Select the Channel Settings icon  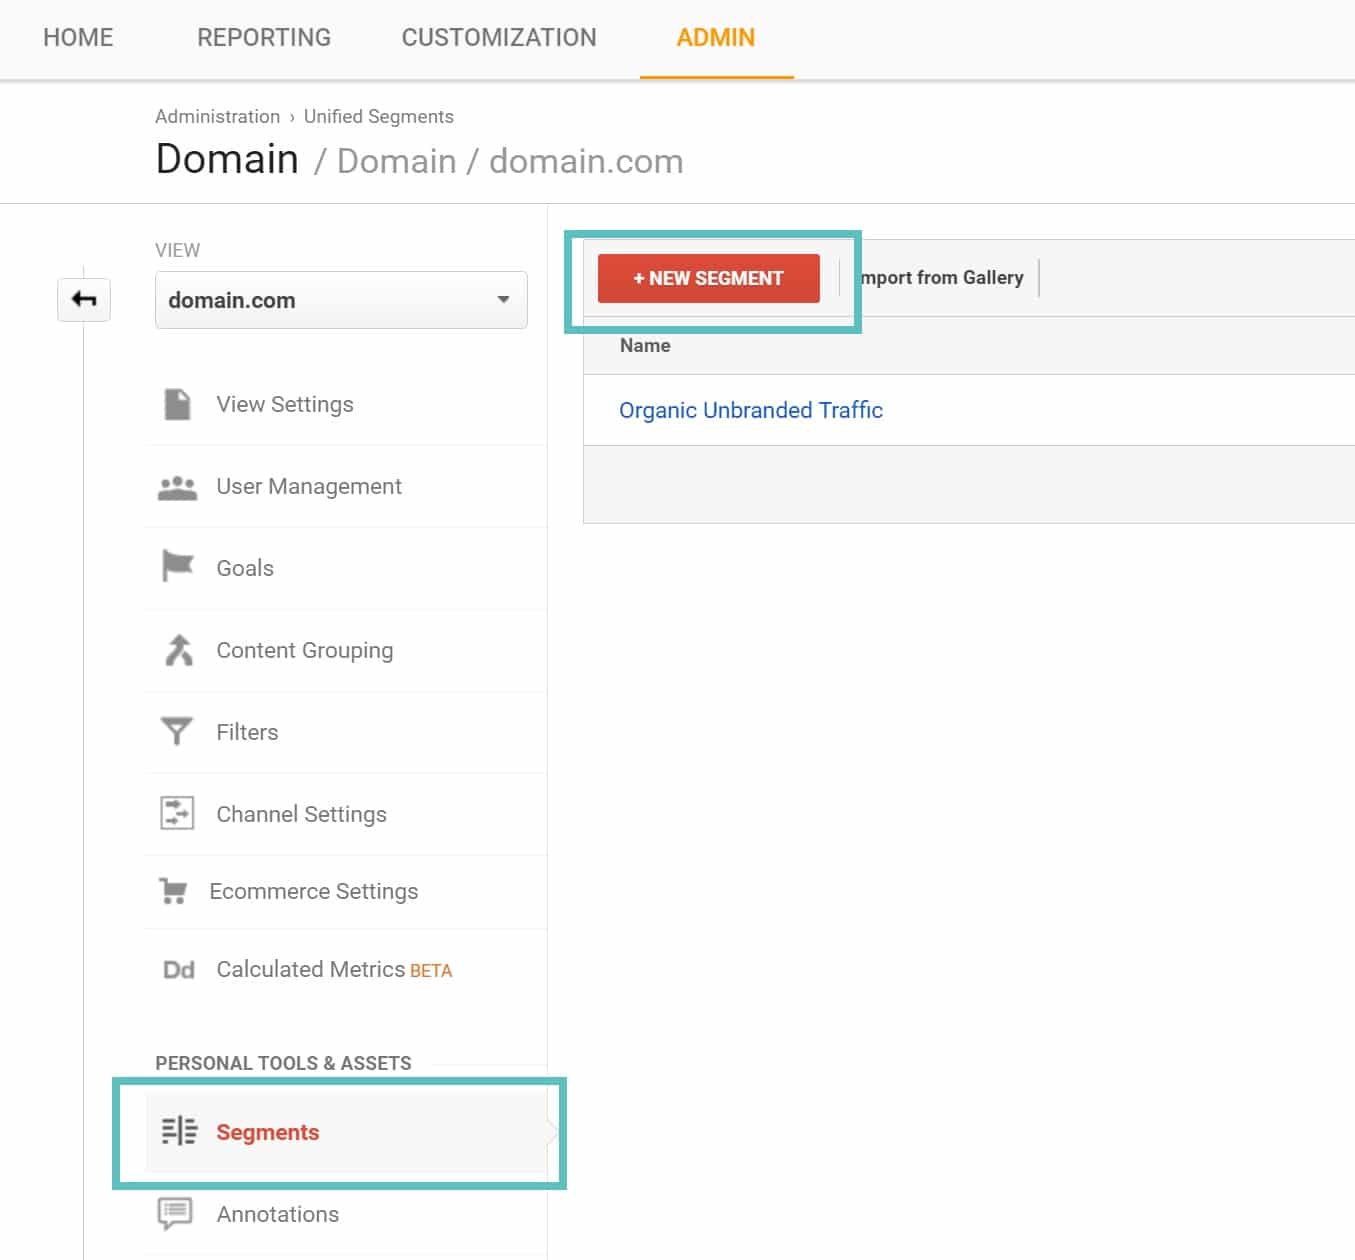click(176, 813)
